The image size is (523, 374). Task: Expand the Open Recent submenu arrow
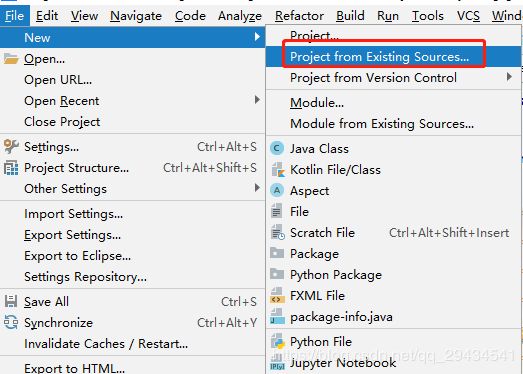[257, 100]
